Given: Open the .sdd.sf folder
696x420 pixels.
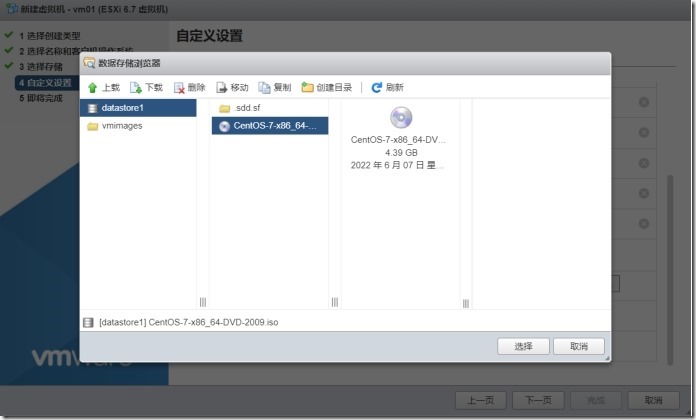Looking at the screenshot, I should 270,108.
